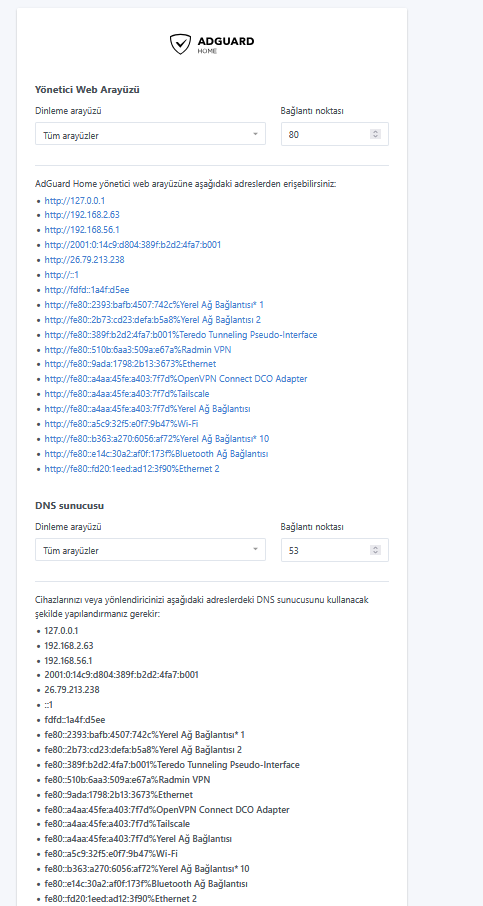Select DNS address 26.79.213.238 text

tap(72, 690)
